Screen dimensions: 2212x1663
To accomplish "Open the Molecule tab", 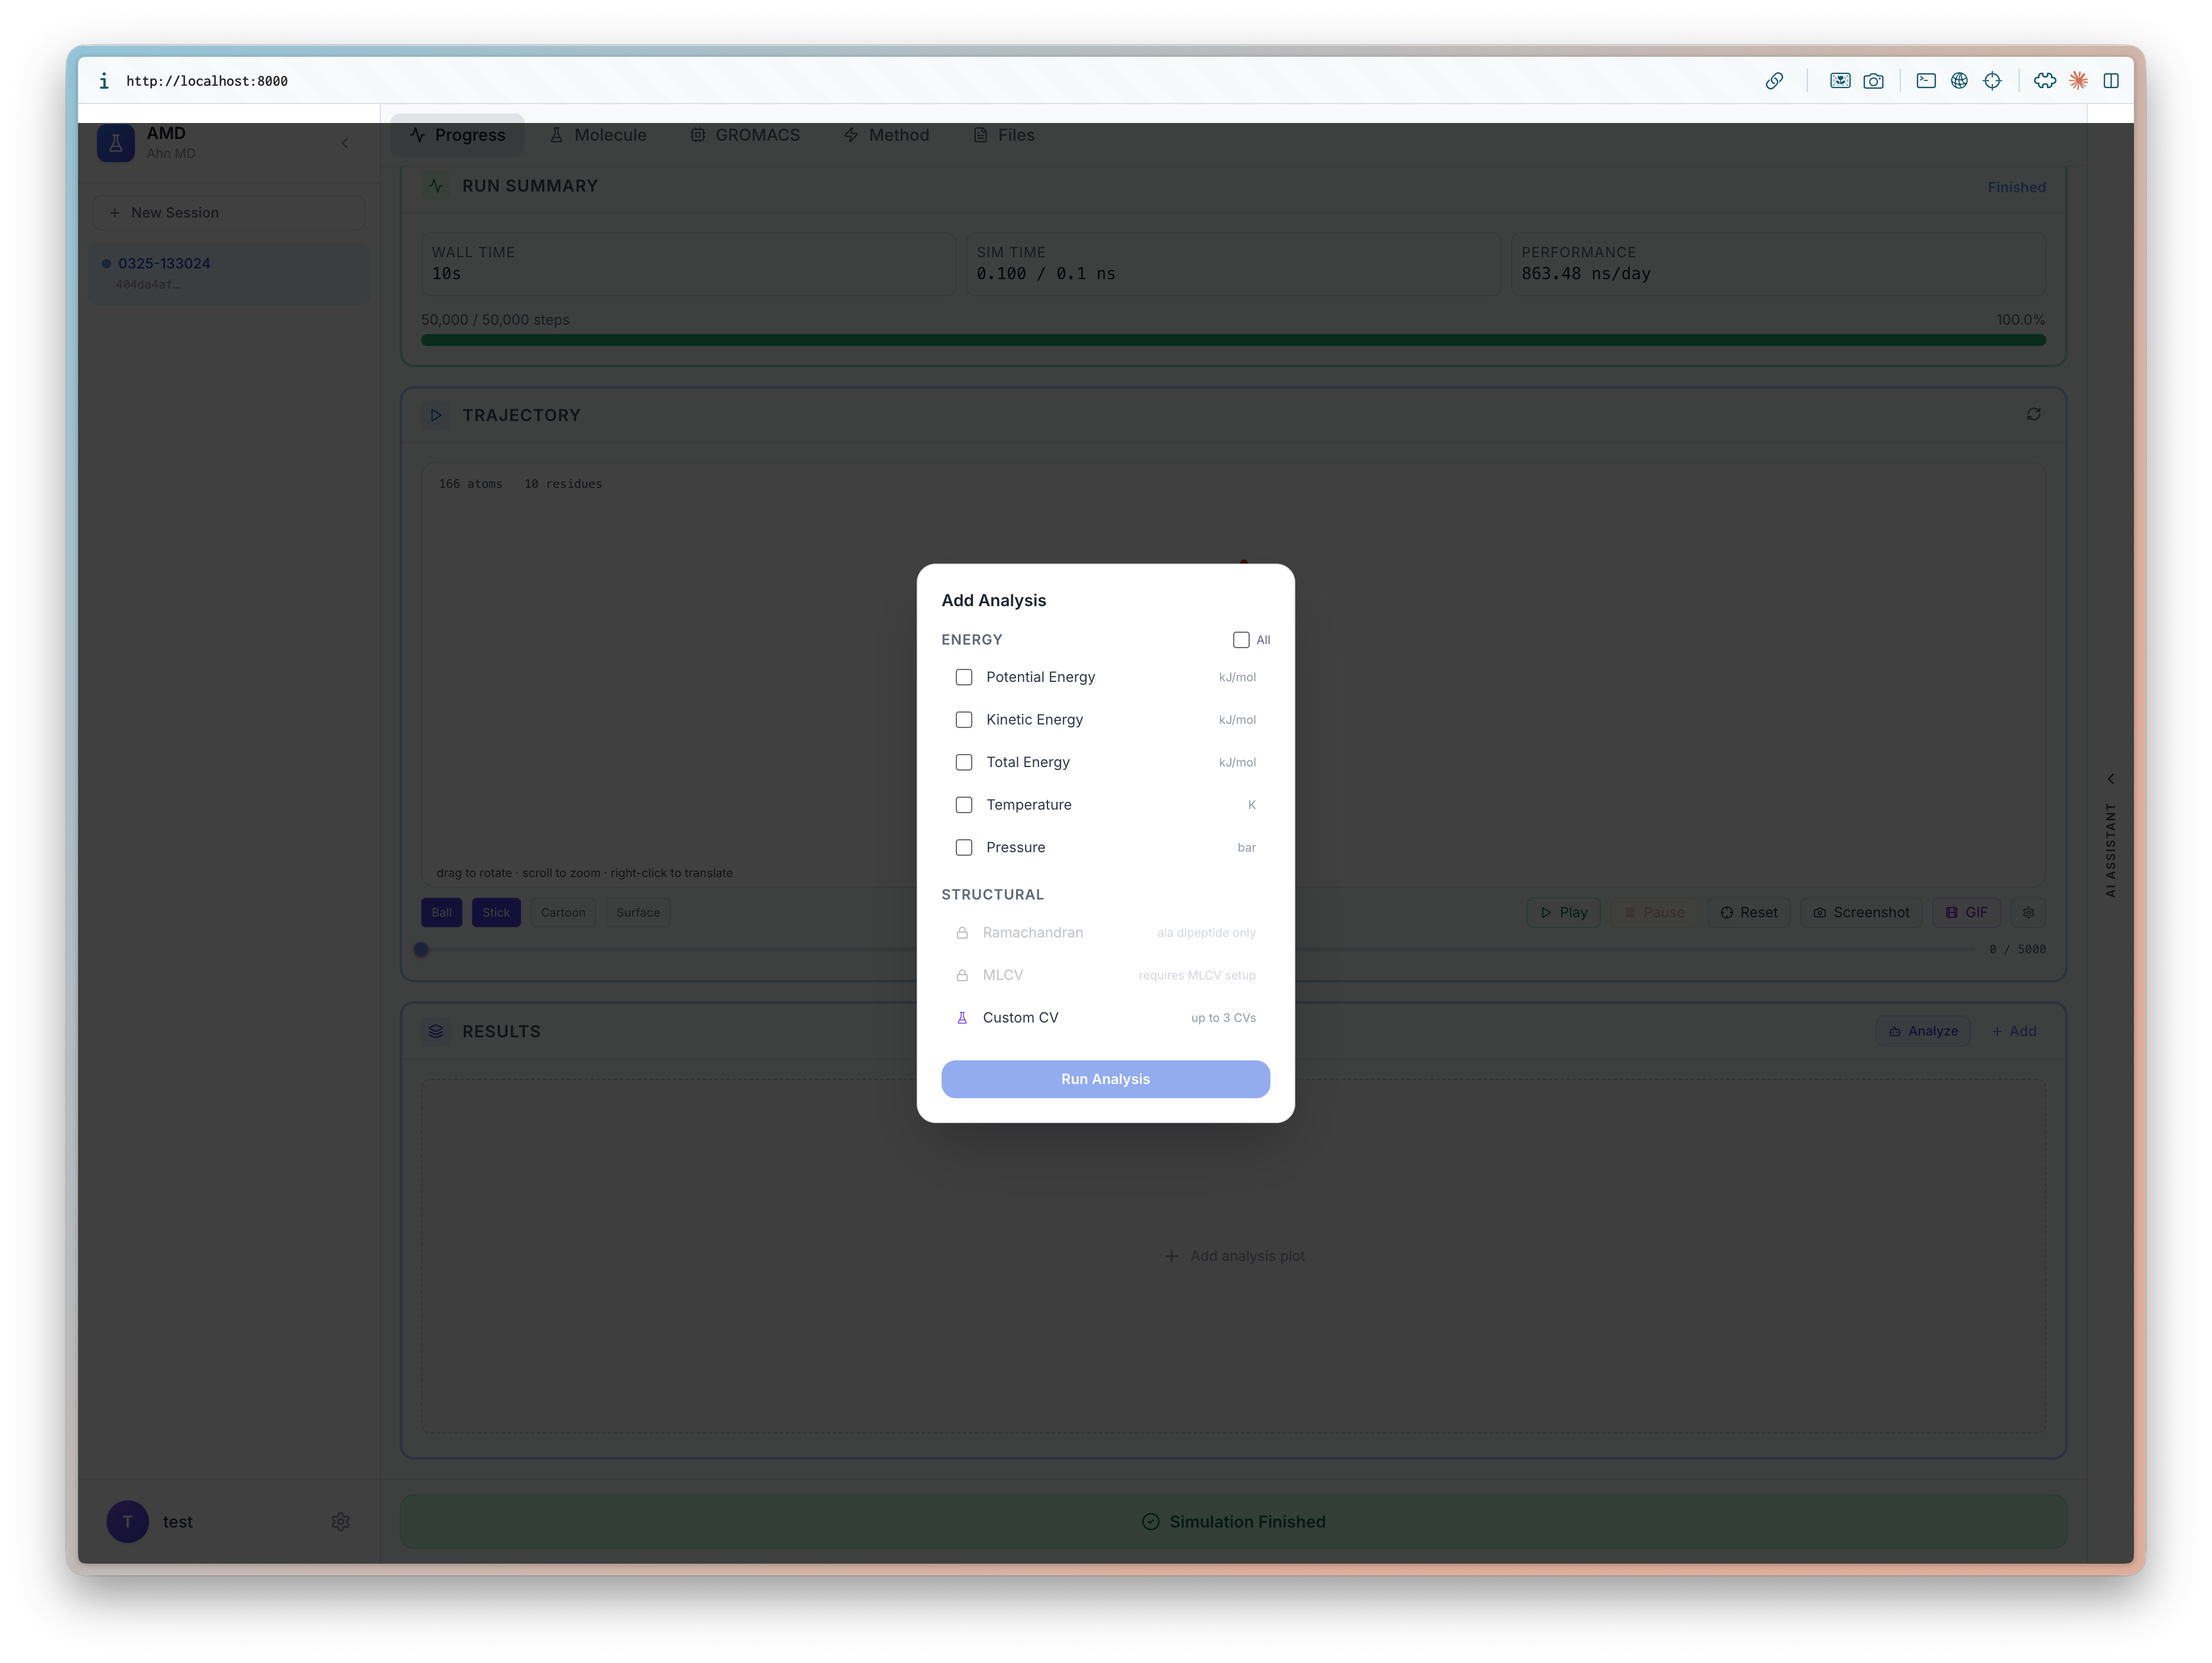I will 598,135.
